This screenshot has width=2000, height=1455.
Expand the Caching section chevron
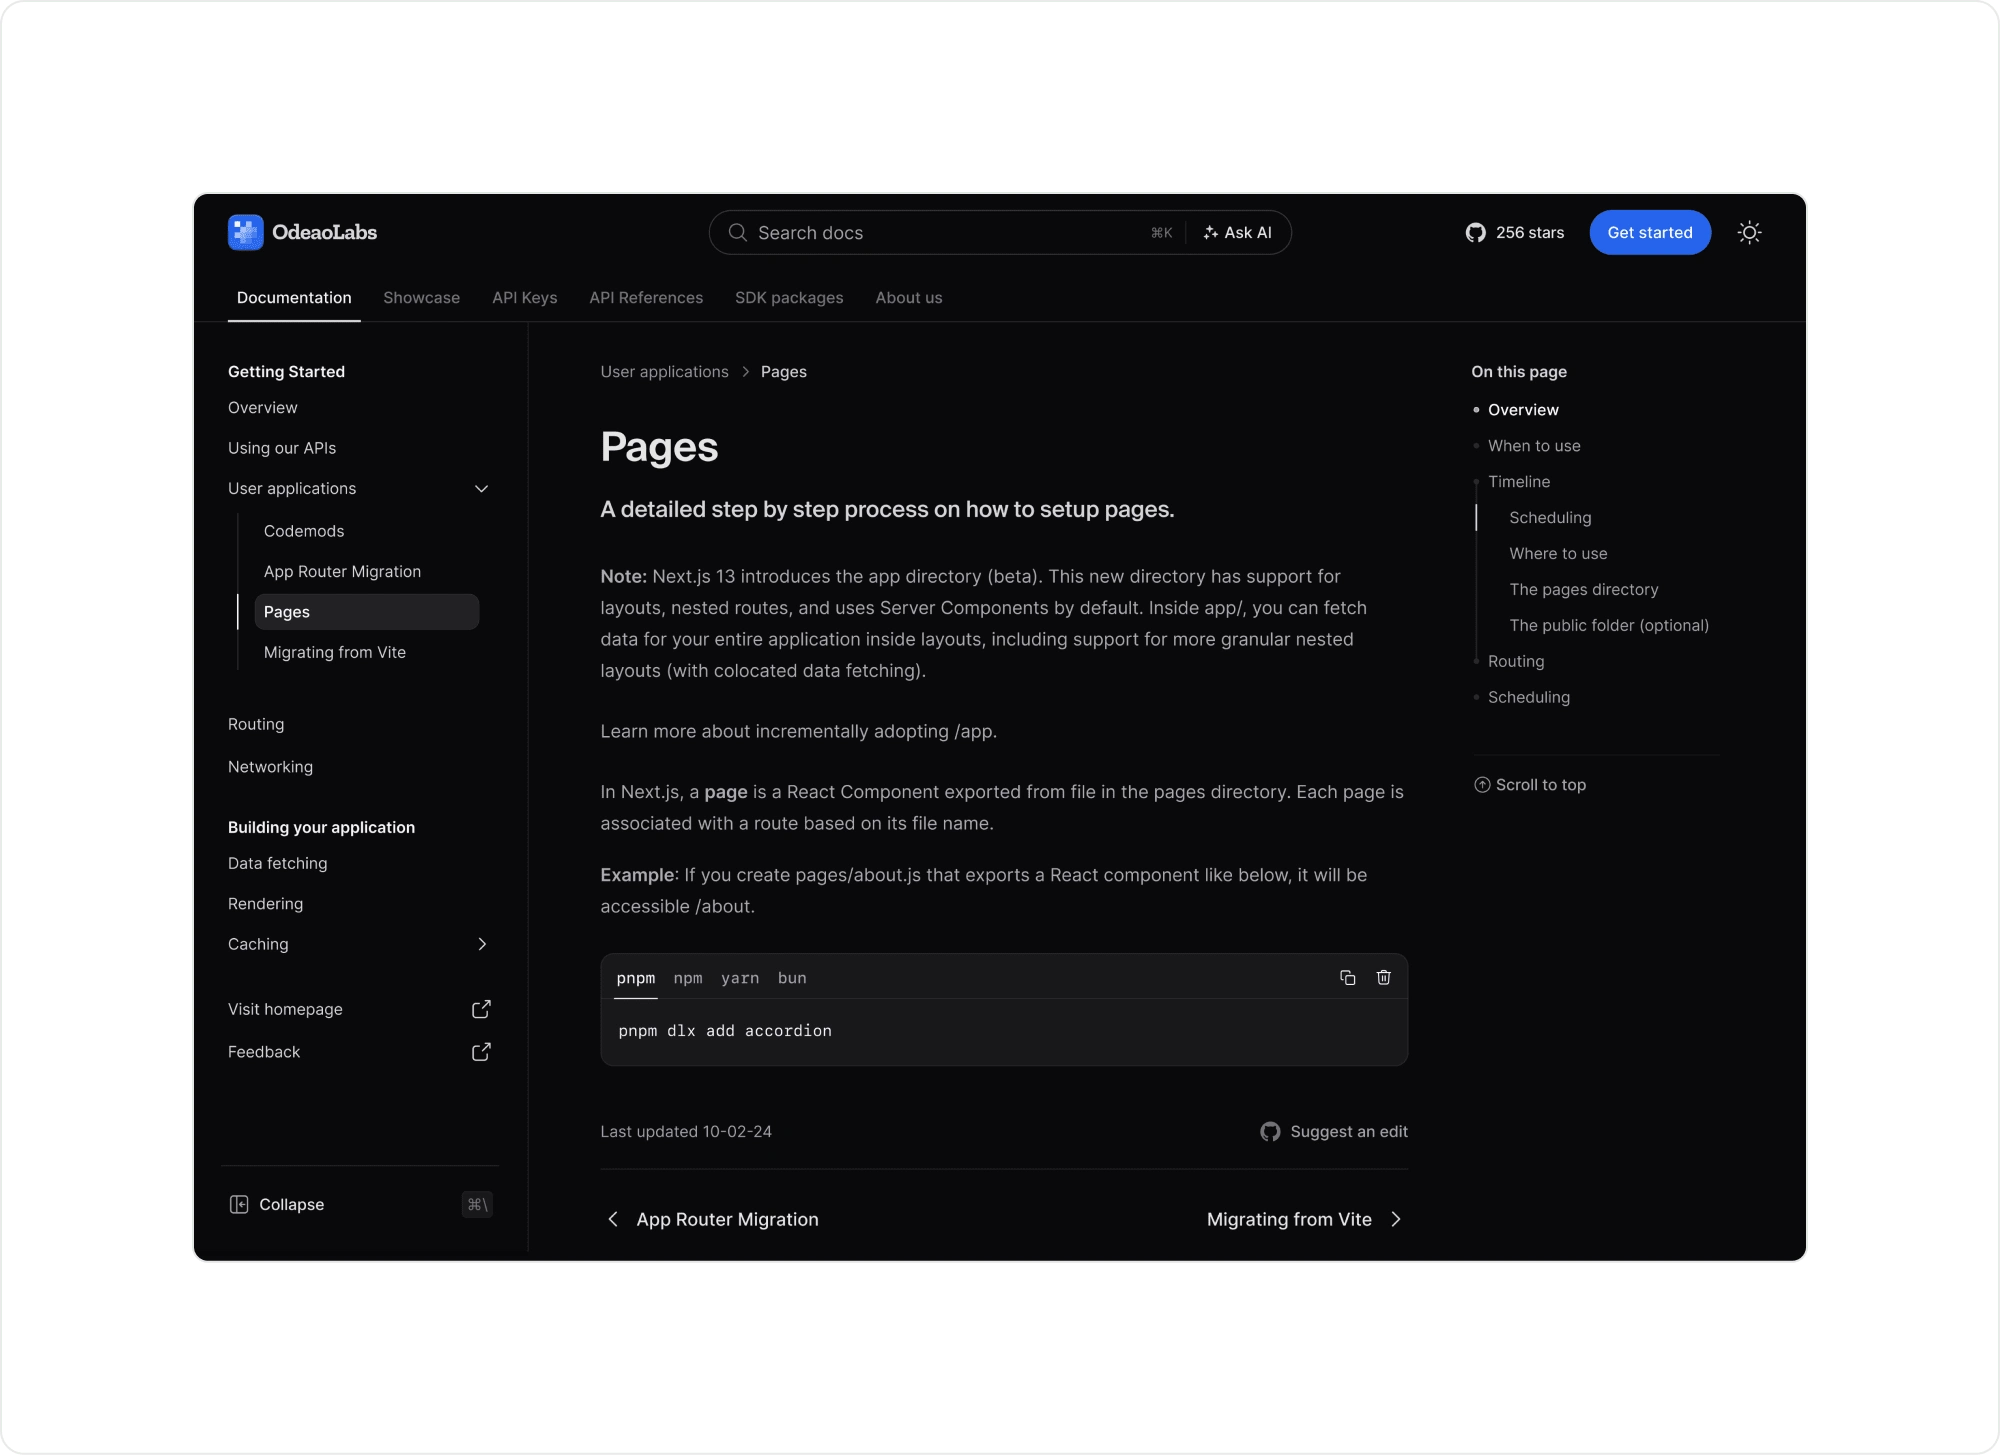[x=481, y=944]
